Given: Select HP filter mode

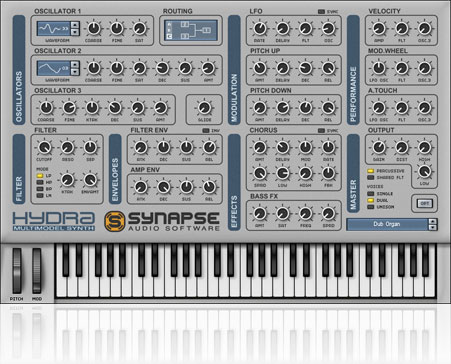Looking at the screenshot, I should pyautogui.click(x=40, y=182).
